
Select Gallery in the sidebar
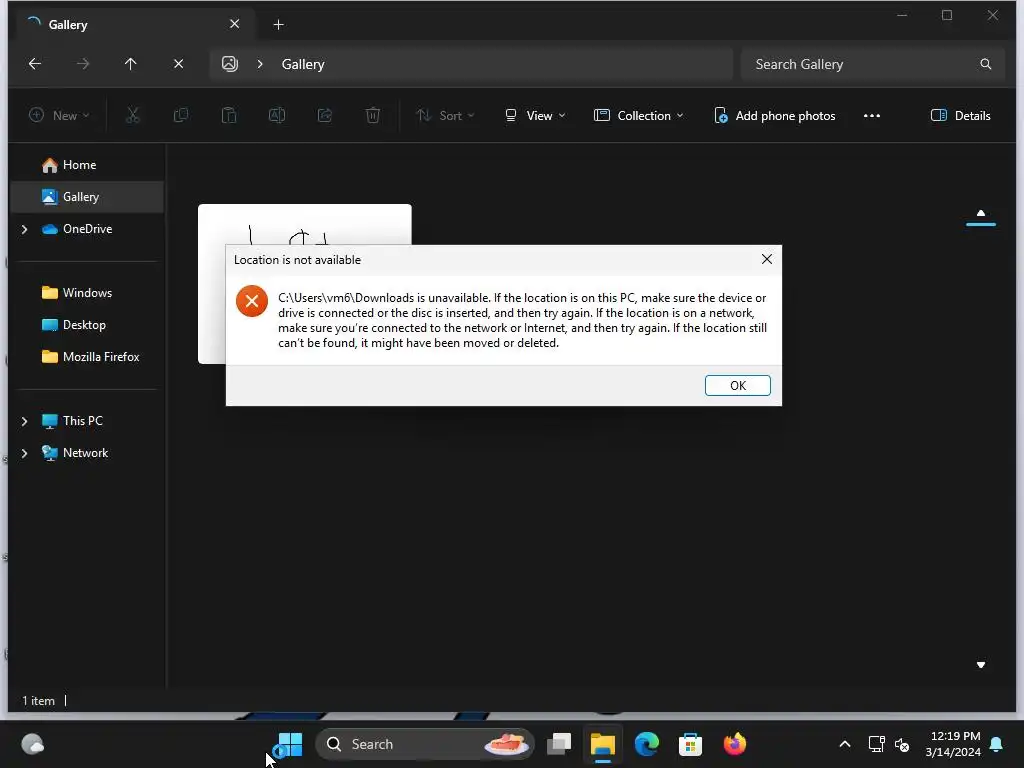pos(87,197)
